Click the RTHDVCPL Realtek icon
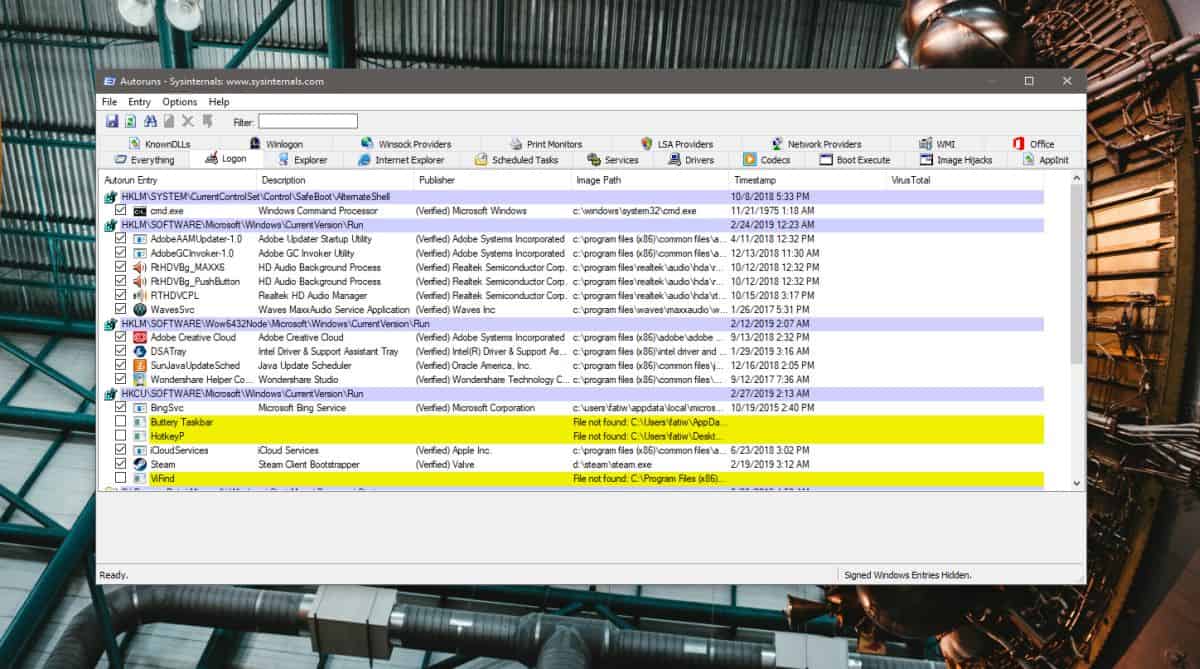1200x669 pixels. coord(140,295)
